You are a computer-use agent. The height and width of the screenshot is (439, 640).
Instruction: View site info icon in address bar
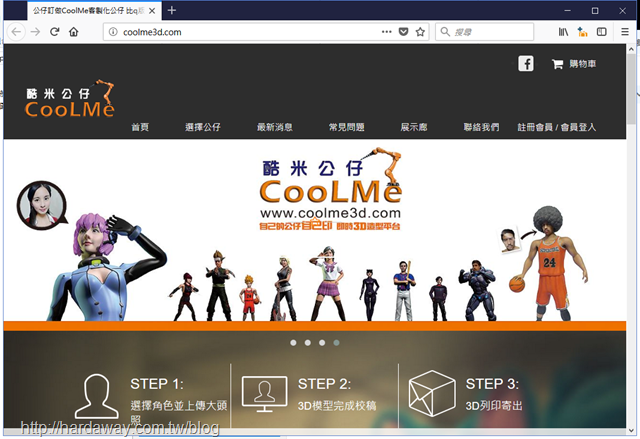[113, 32]
